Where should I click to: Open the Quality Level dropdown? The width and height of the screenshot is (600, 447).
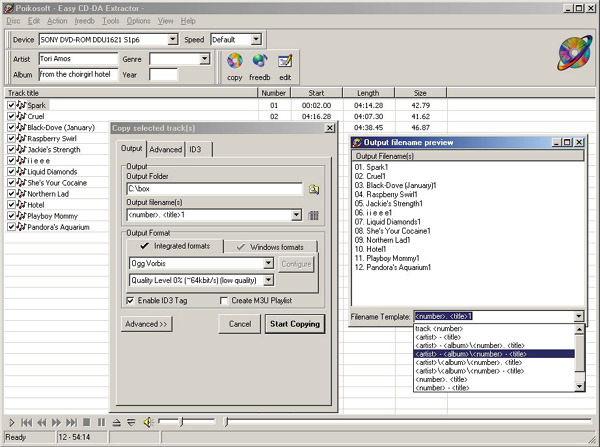click(x=269, y=280)
